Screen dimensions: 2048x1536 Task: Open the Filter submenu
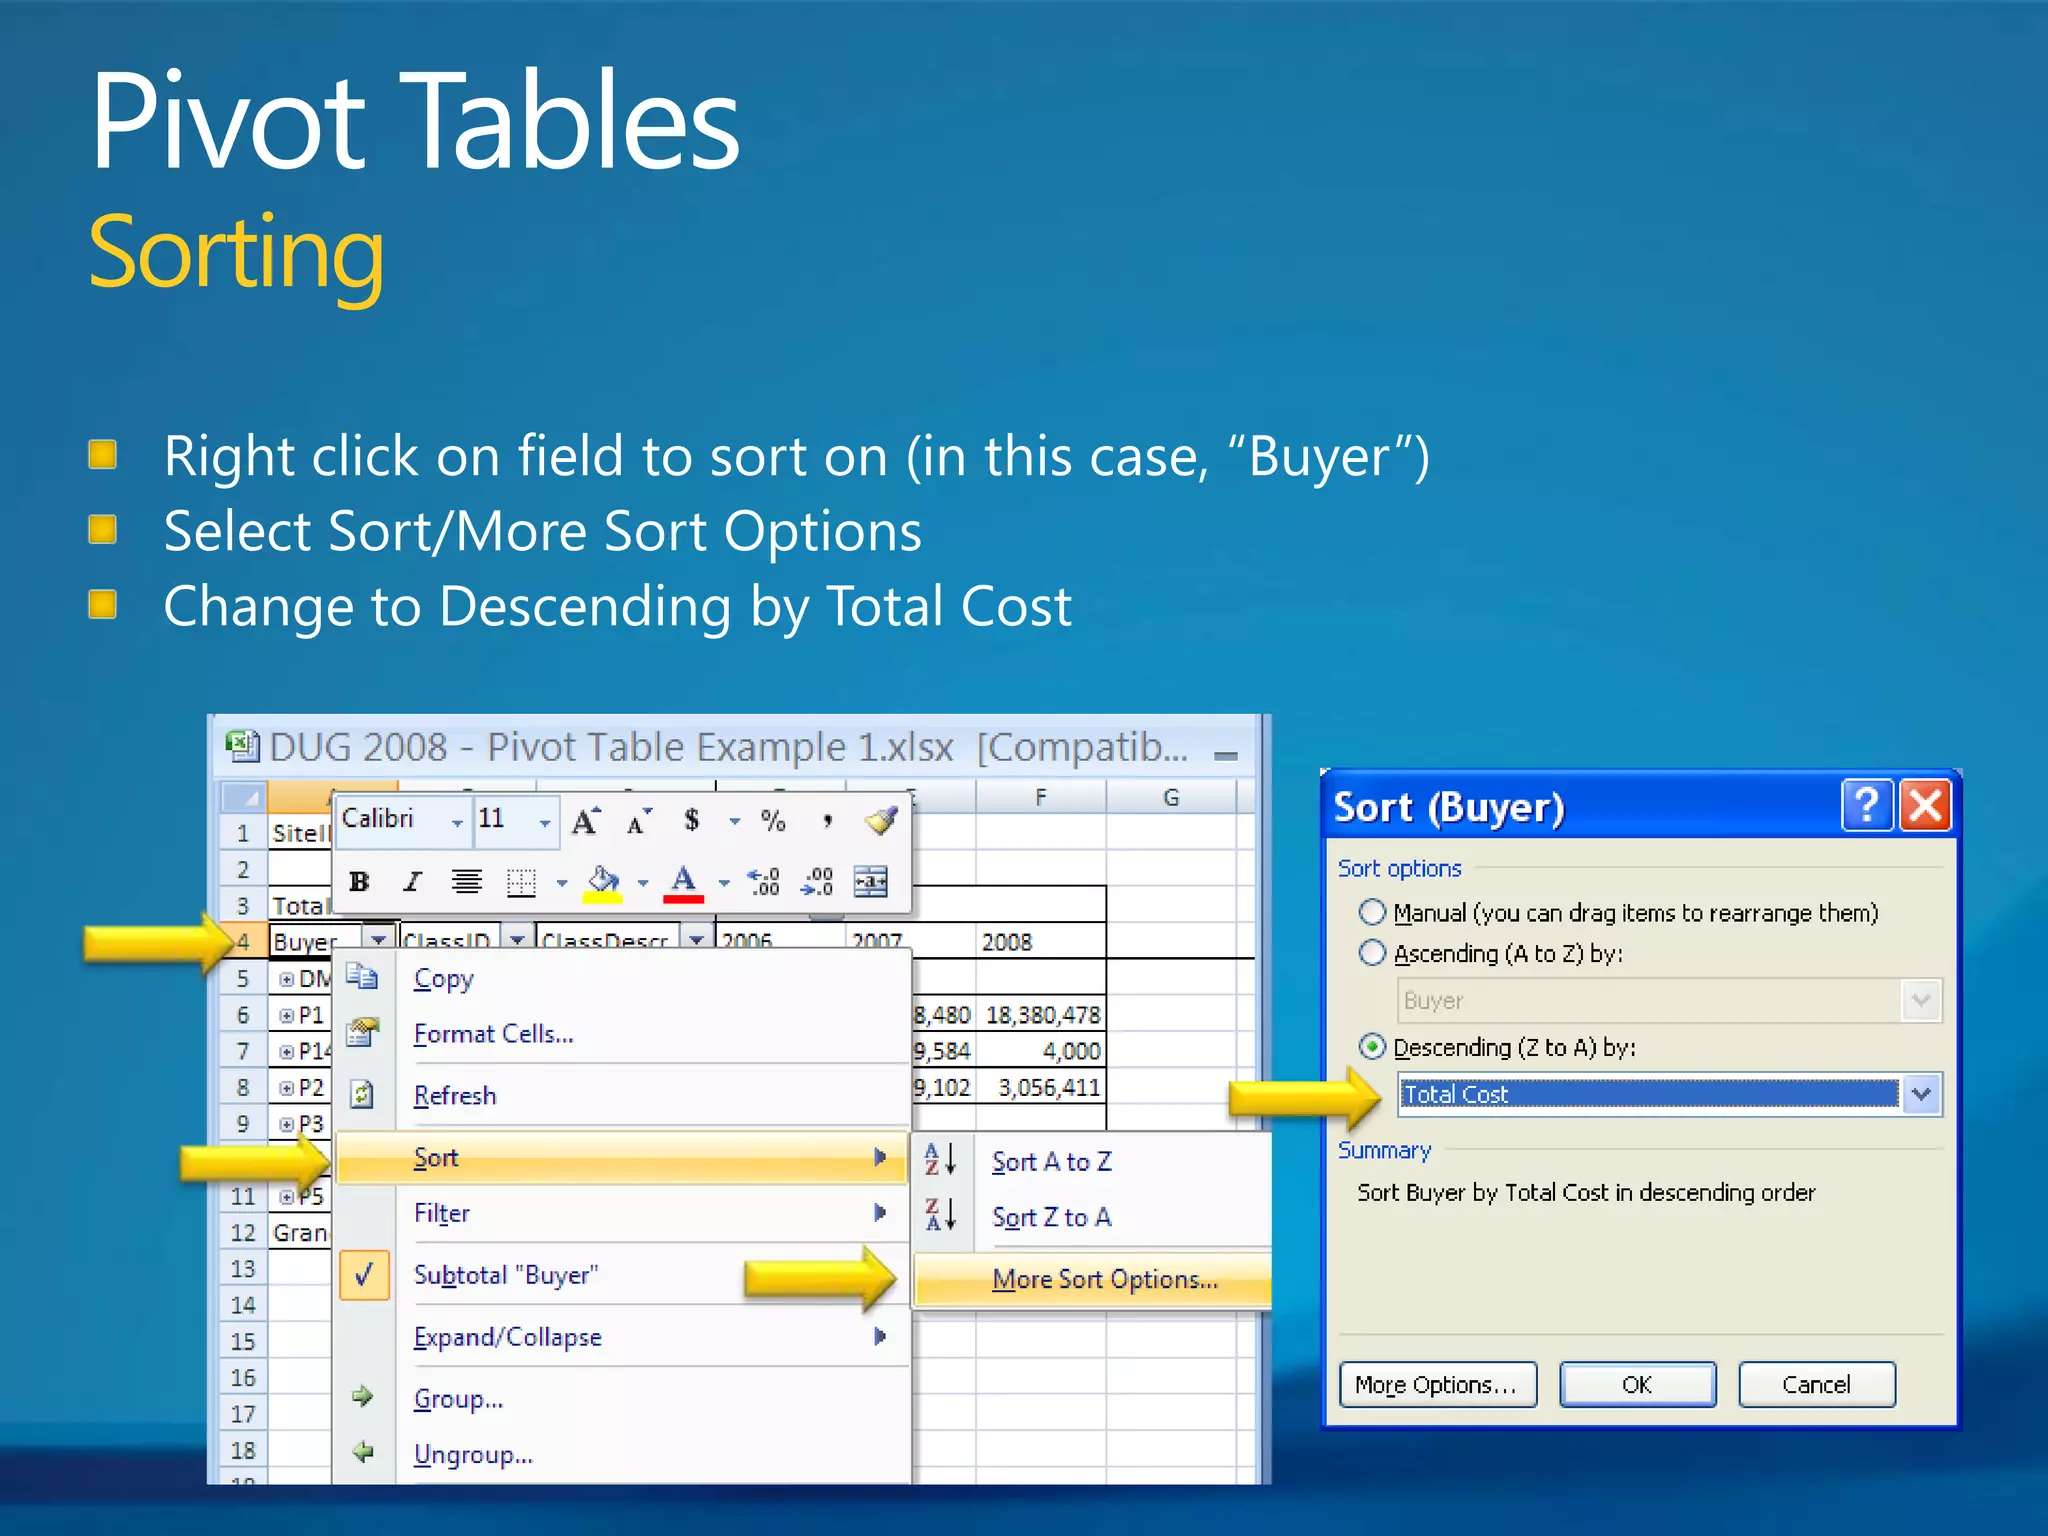pos(622,1213)
